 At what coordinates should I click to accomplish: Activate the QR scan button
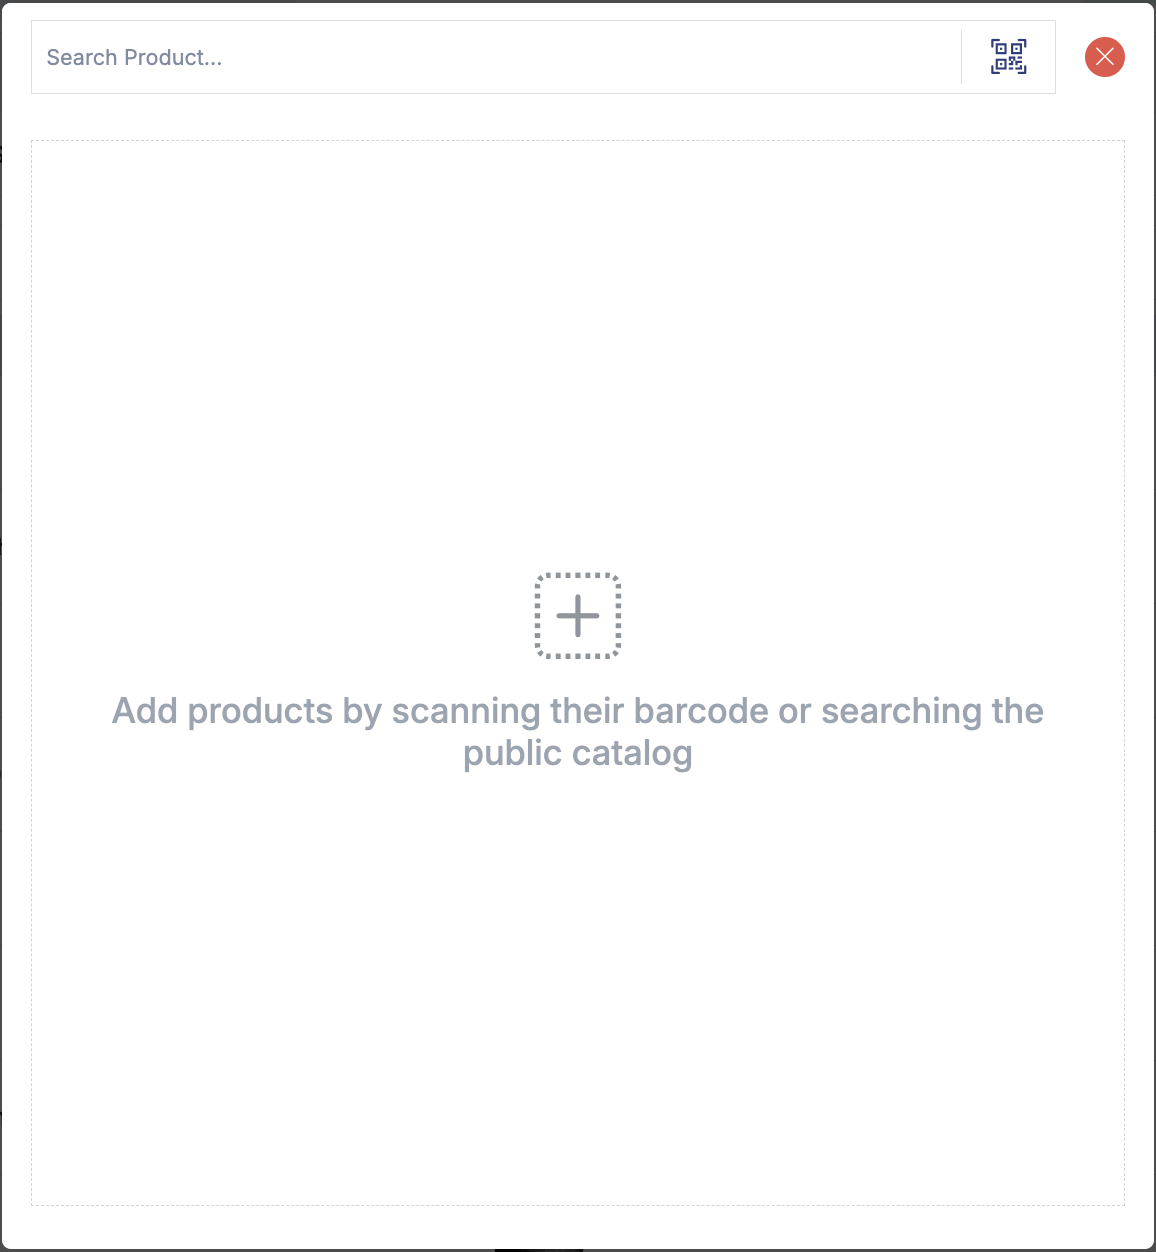1008,57
